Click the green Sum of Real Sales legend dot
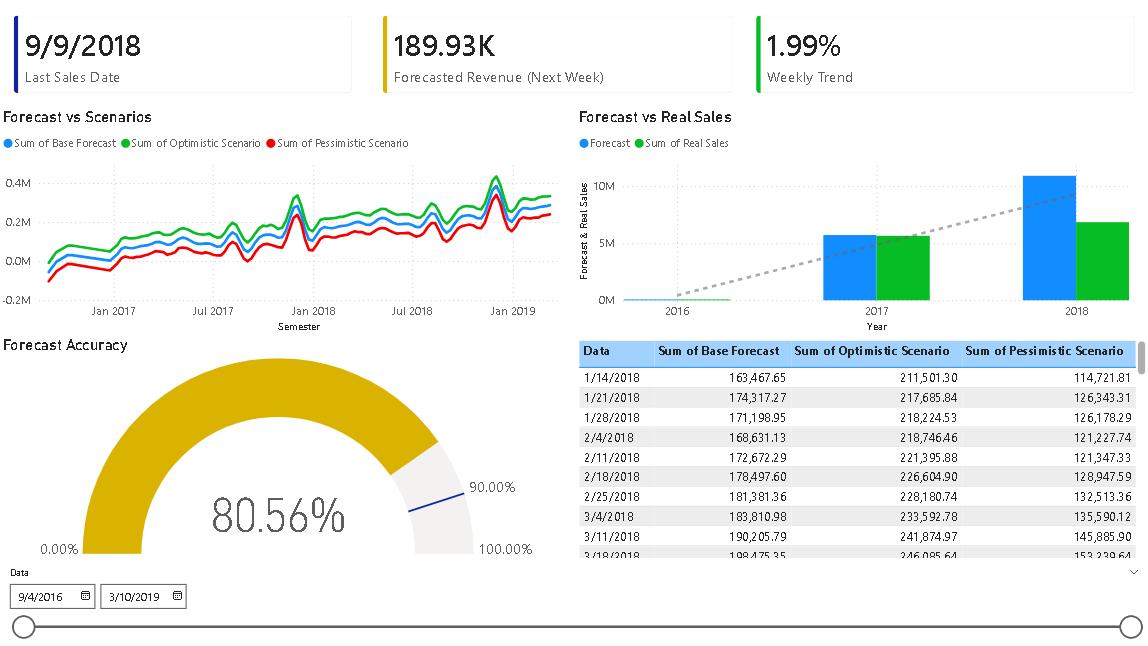The width and height of the screenshot is (1148, 646). click(x=637, y=142)
